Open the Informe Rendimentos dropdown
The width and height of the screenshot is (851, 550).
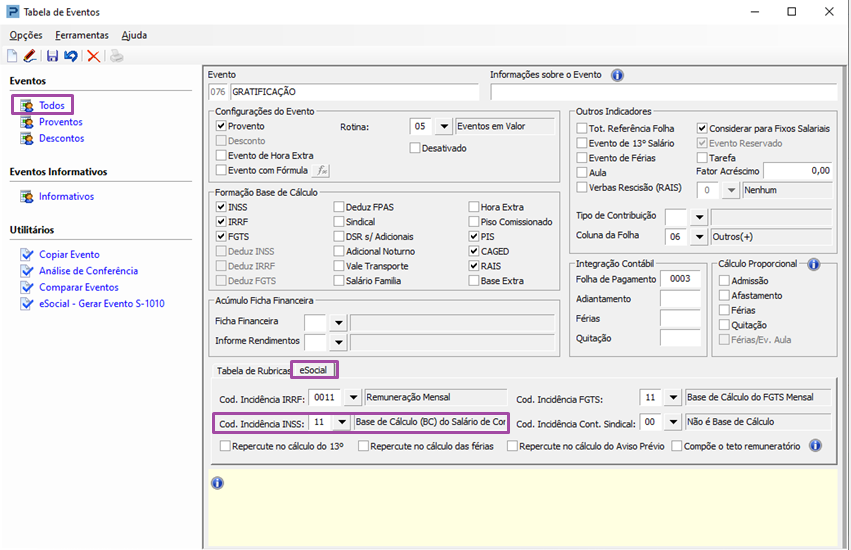click(339, 342)
